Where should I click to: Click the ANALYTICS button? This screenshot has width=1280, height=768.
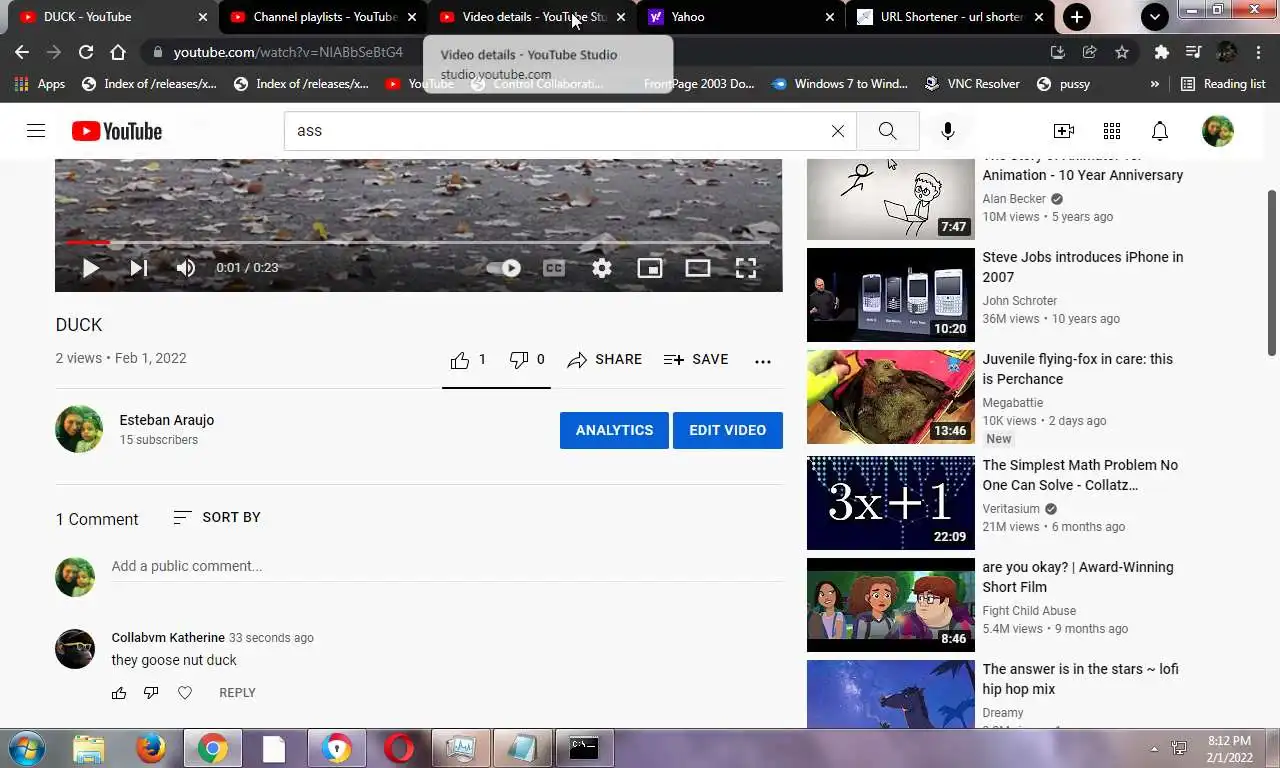614,430
